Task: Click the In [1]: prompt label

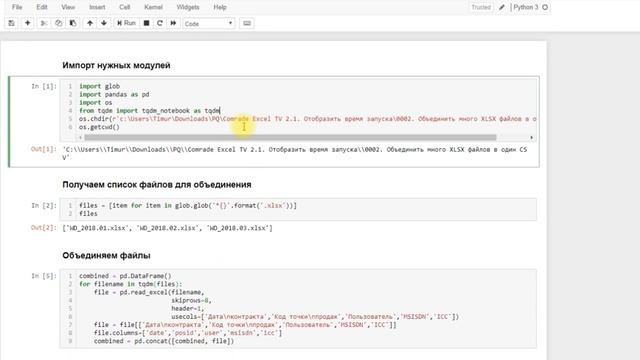Action: (x=44, y=86)
